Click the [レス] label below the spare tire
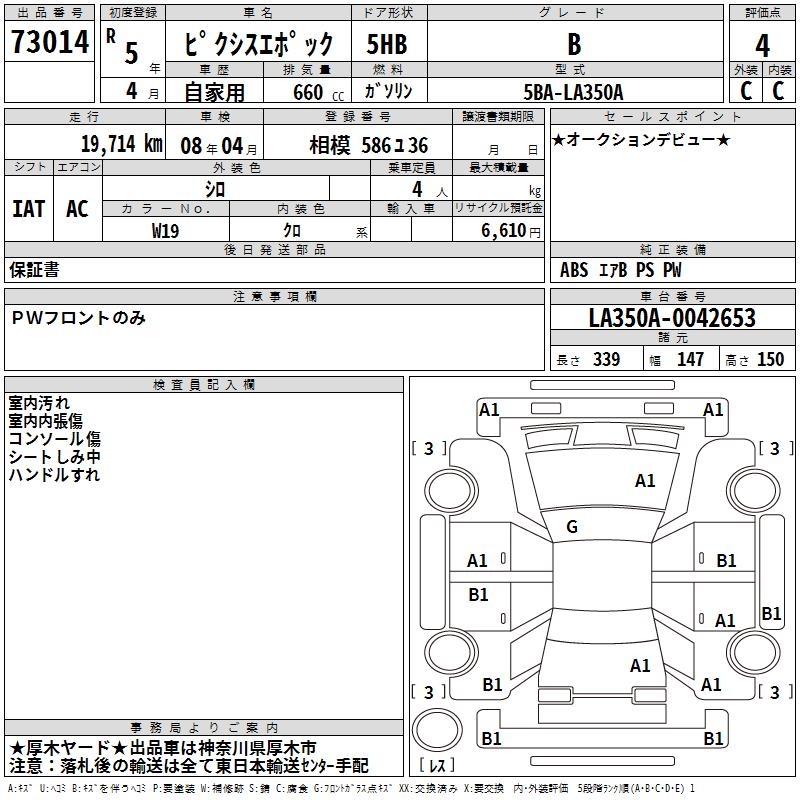Image resolution: width=800 pixels, height=800 pixels. 437,765
